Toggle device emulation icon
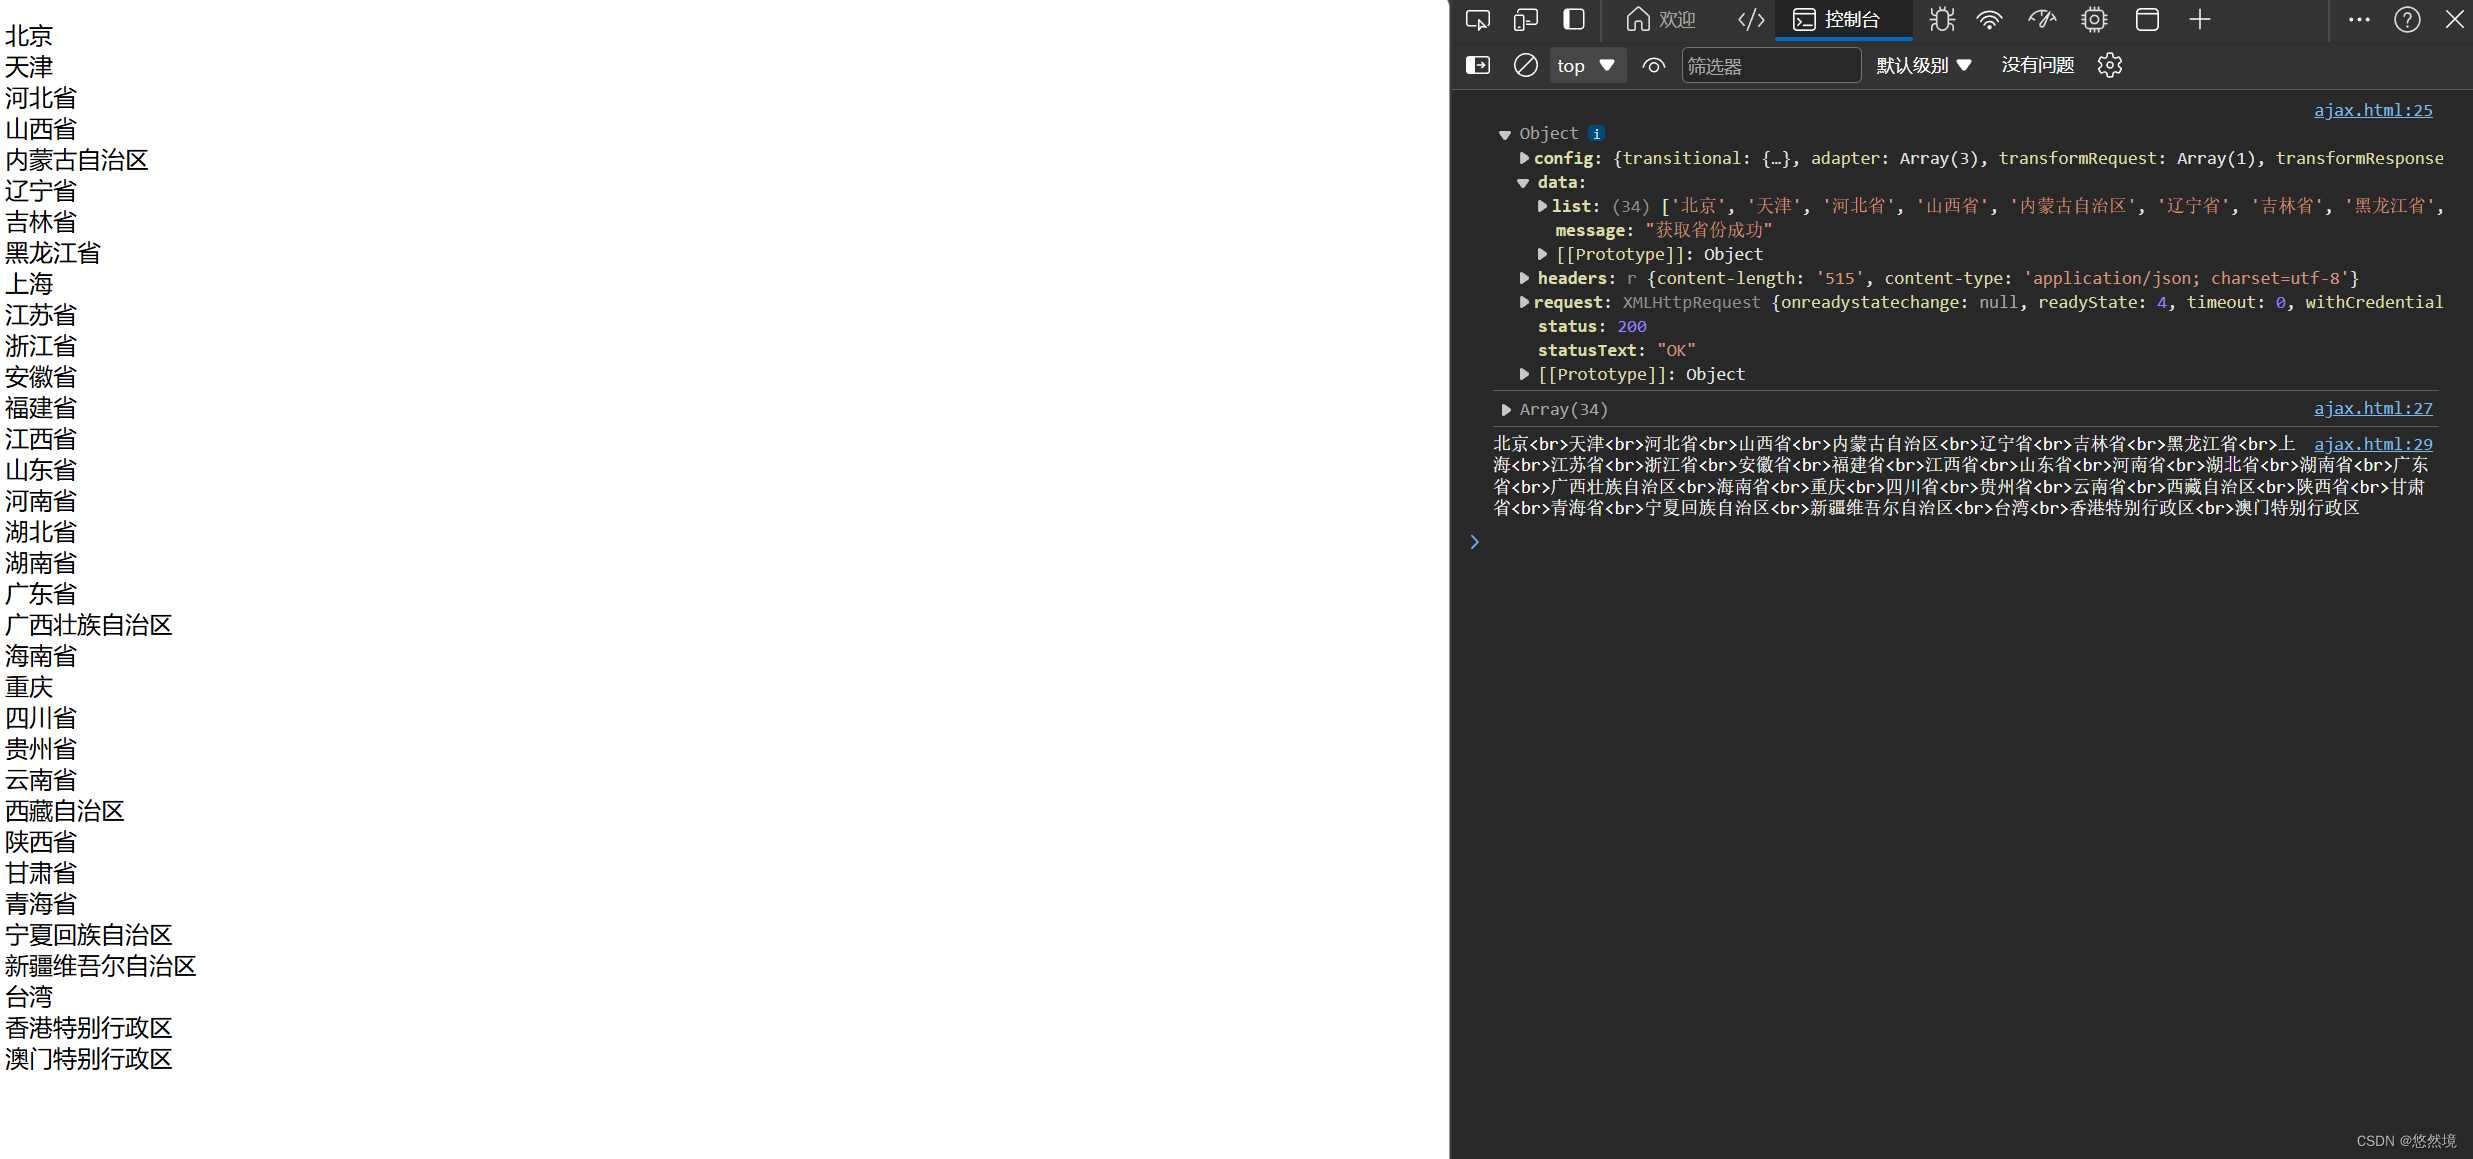Viewport: 2473px width, 1159px height. click(1525, 20)
